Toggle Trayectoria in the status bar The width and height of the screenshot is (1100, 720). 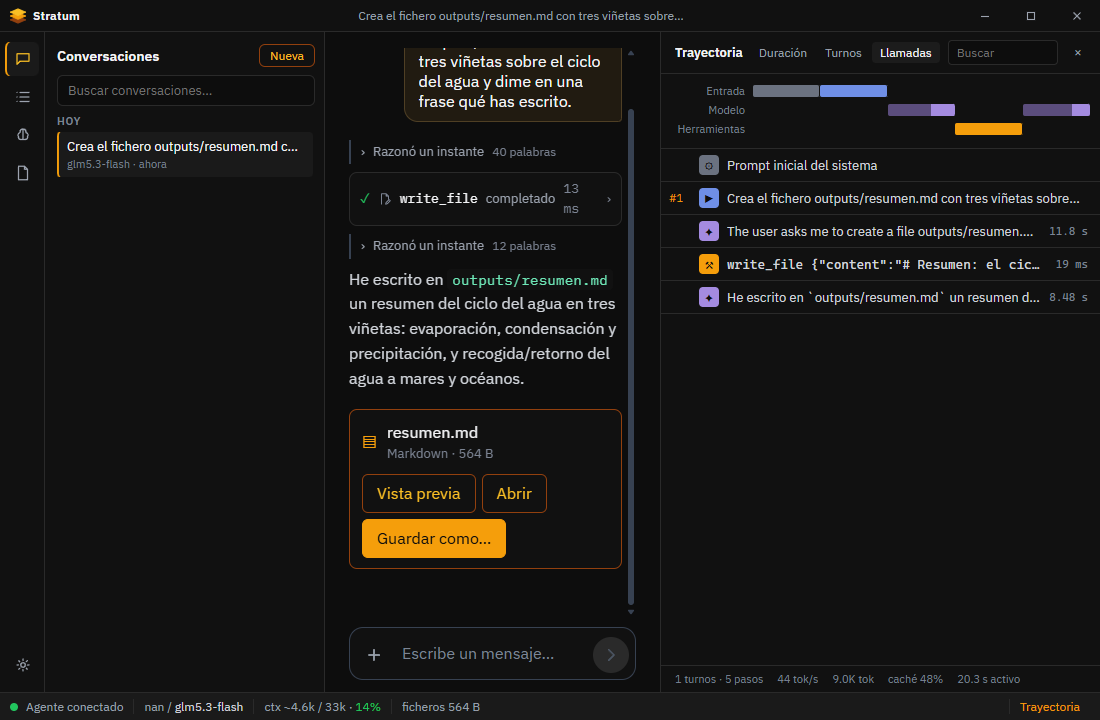(x=1049, y=707)
